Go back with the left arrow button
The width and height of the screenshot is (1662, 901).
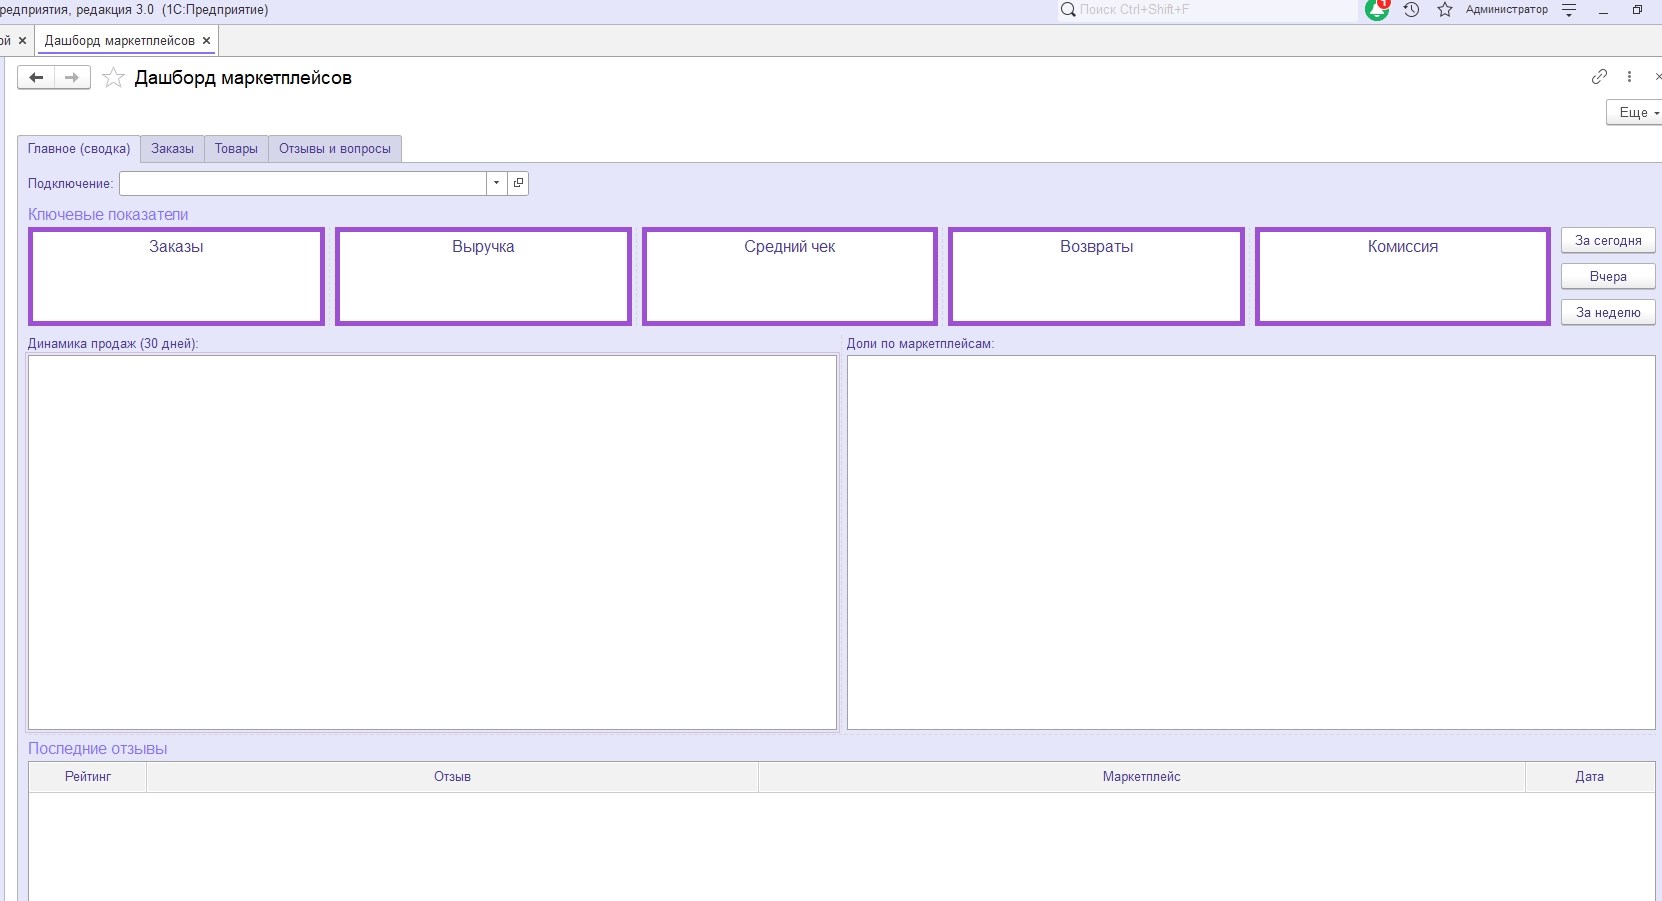[36, 78]
